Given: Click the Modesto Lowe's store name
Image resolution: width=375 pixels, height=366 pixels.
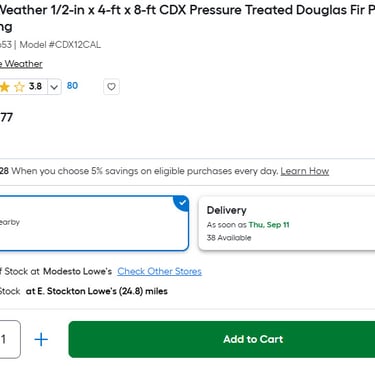Looking at the screenshot, I should click(x=77, y=271).
